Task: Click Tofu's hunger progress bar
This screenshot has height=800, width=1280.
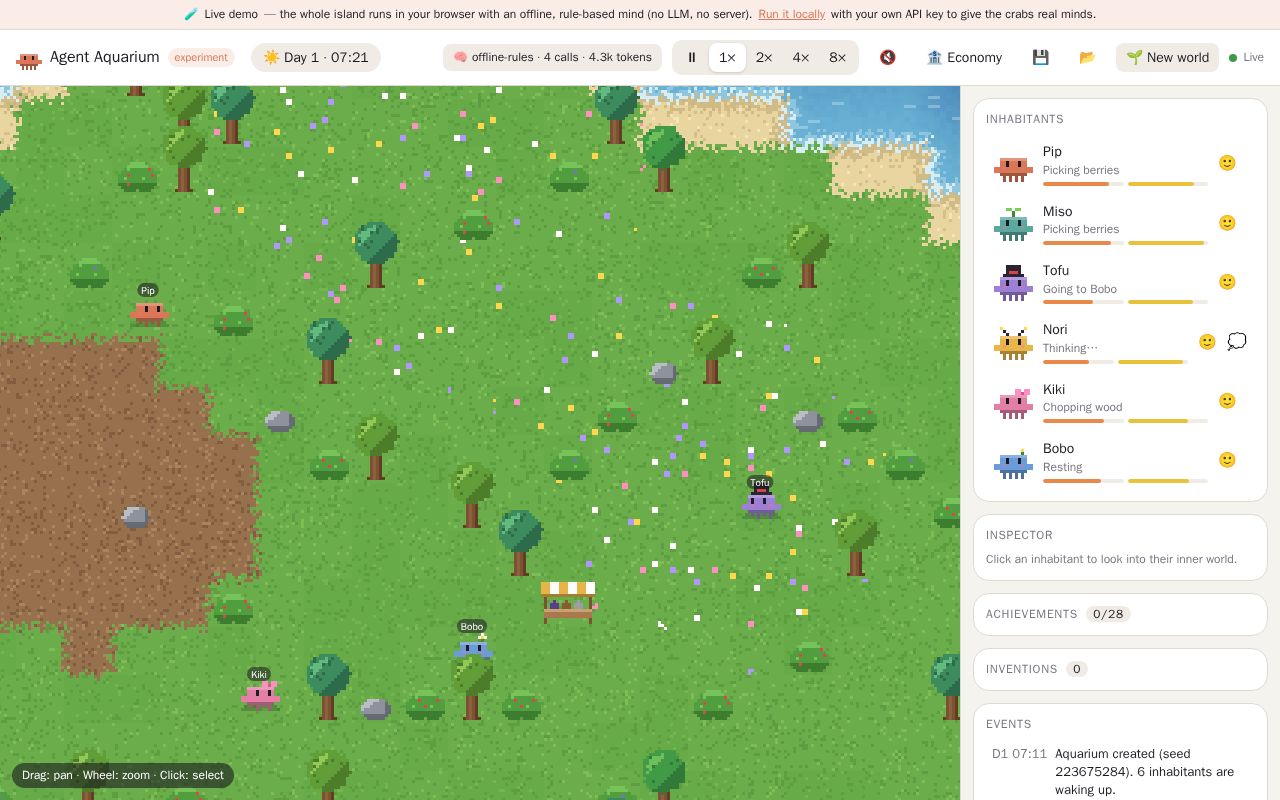Action: click(x=1083, y=302)
